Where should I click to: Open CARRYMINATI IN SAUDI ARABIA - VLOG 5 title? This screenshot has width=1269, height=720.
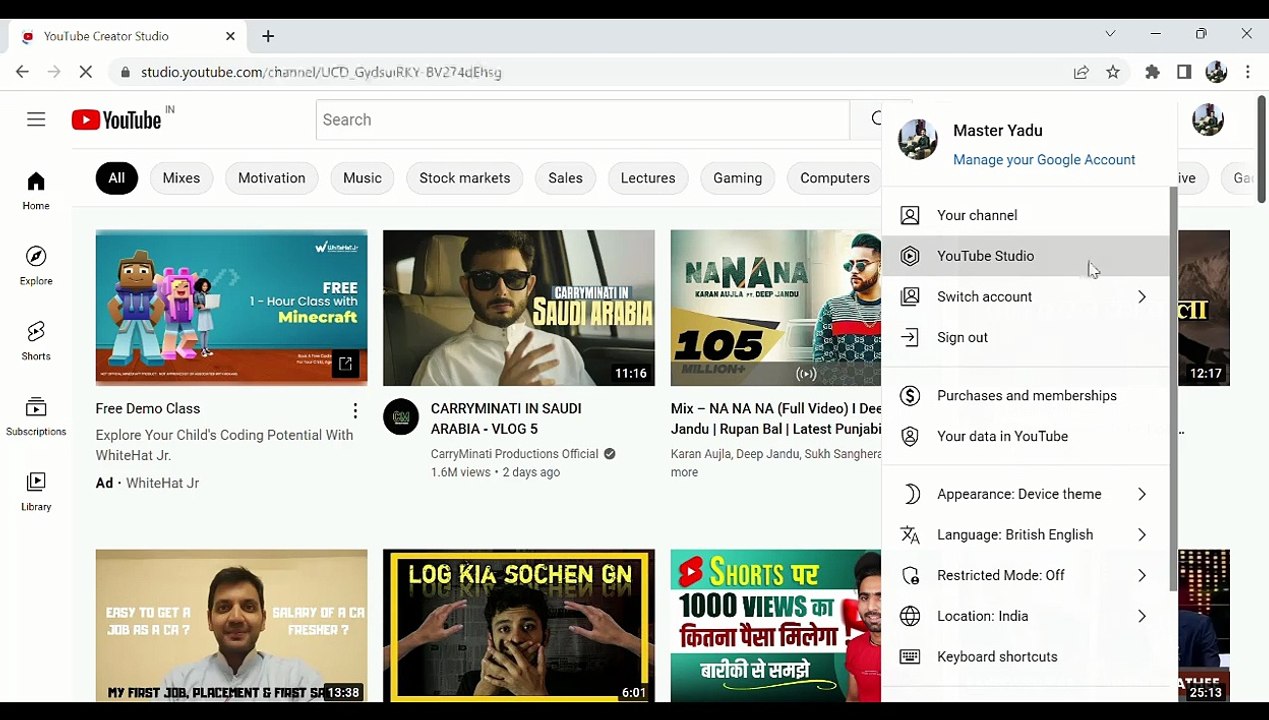(506, 419)
